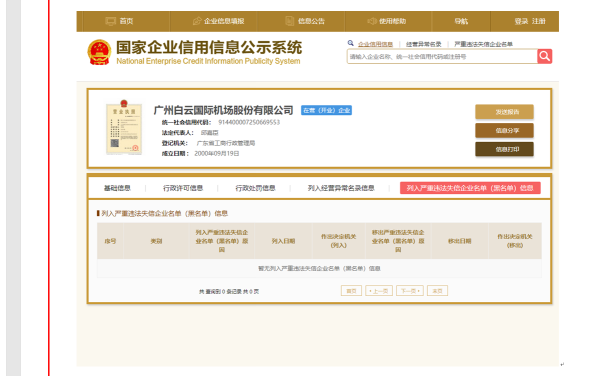Switch to the 行政许可信息 tab
605x376 pixels.
183,188
